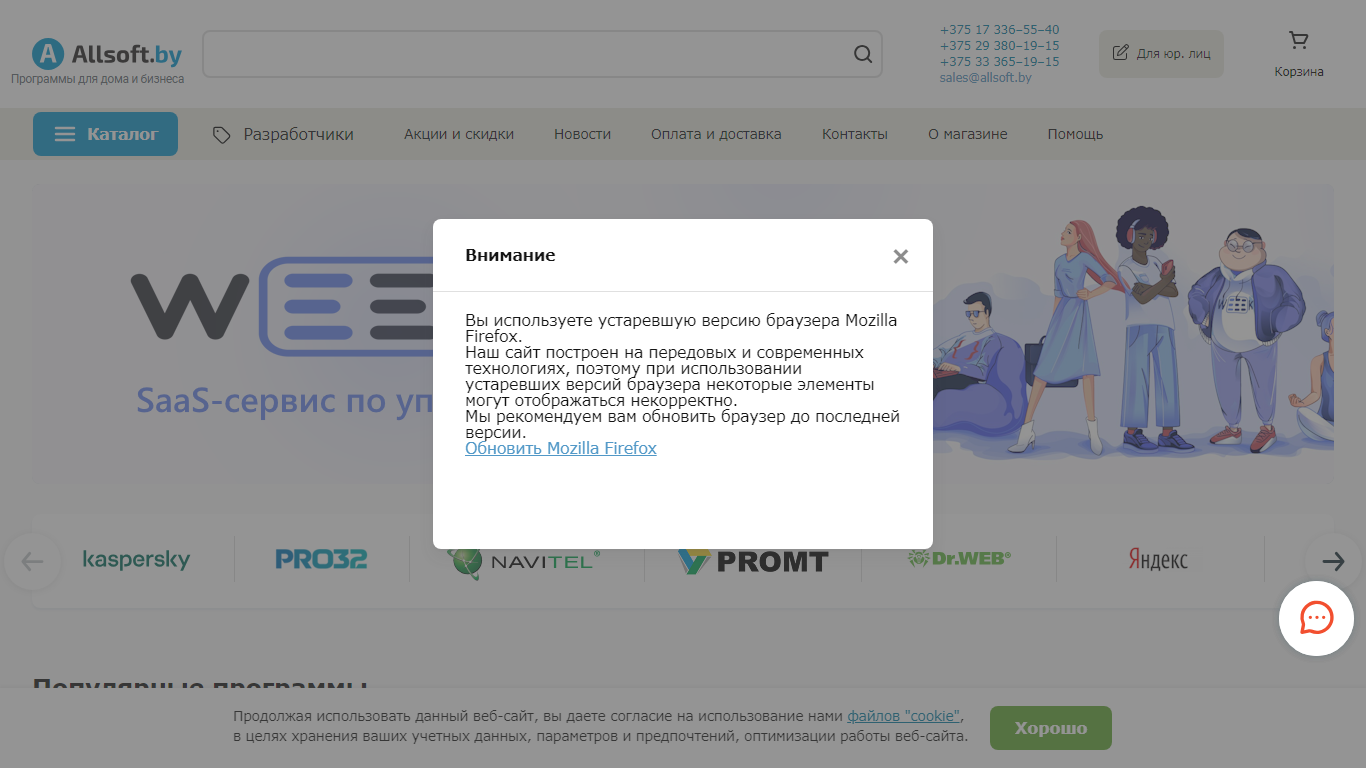Open the shopping cart icon
Screen dimensions: 1366x768
coord(1298,41)
